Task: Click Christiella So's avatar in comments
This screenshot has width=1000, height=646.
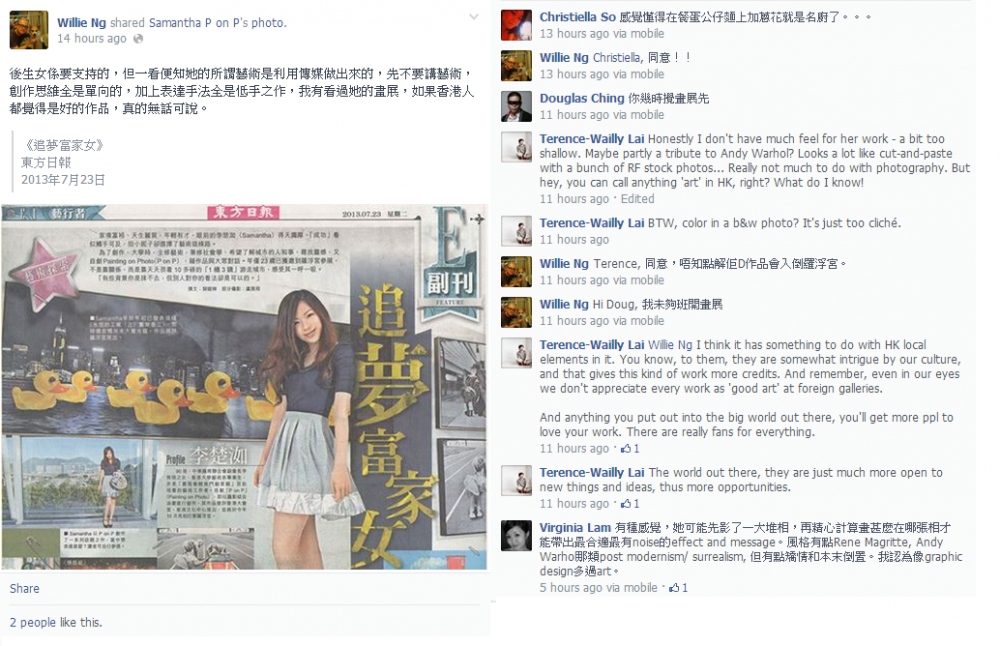Action: (517, 25)
